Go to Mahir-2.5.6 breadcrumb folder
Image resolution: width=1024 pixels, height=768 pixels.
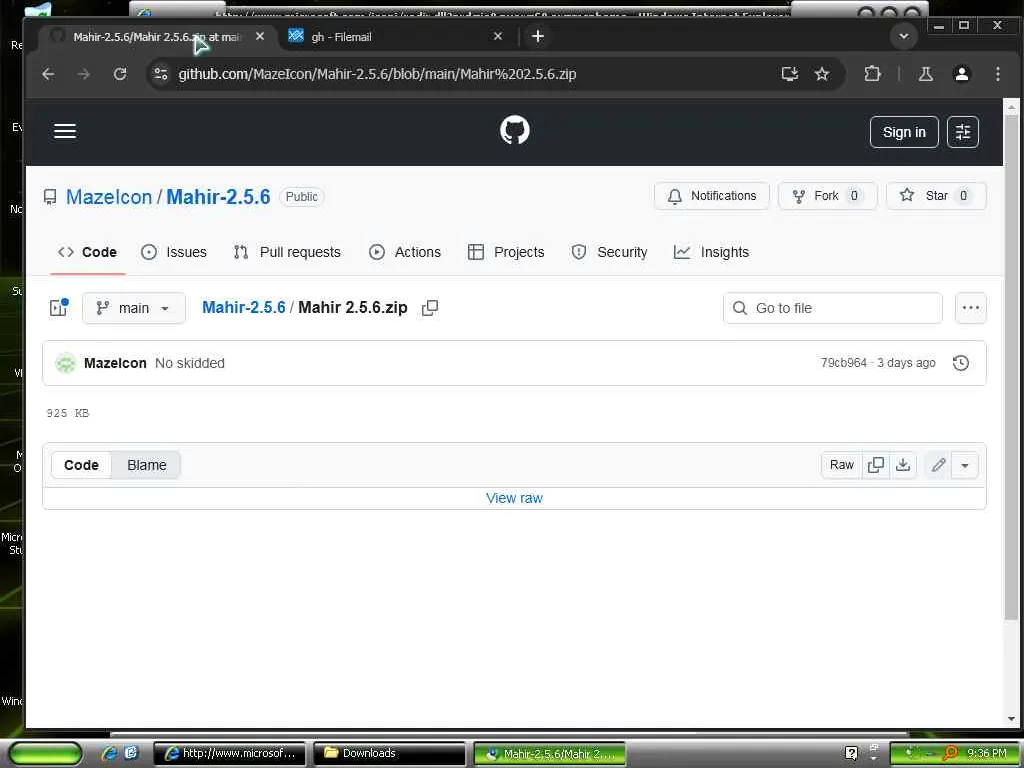[x=244, y=308]
